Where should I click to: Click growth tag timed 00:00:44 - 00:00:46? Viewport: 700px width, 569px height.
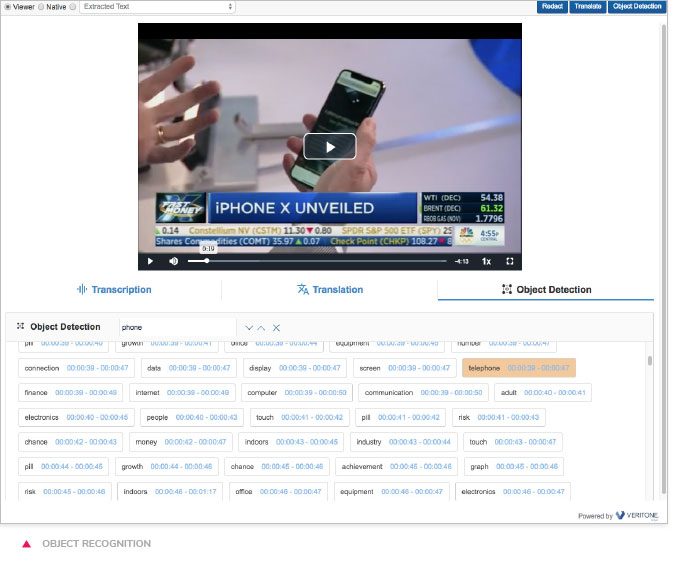[x=167, y=466]
